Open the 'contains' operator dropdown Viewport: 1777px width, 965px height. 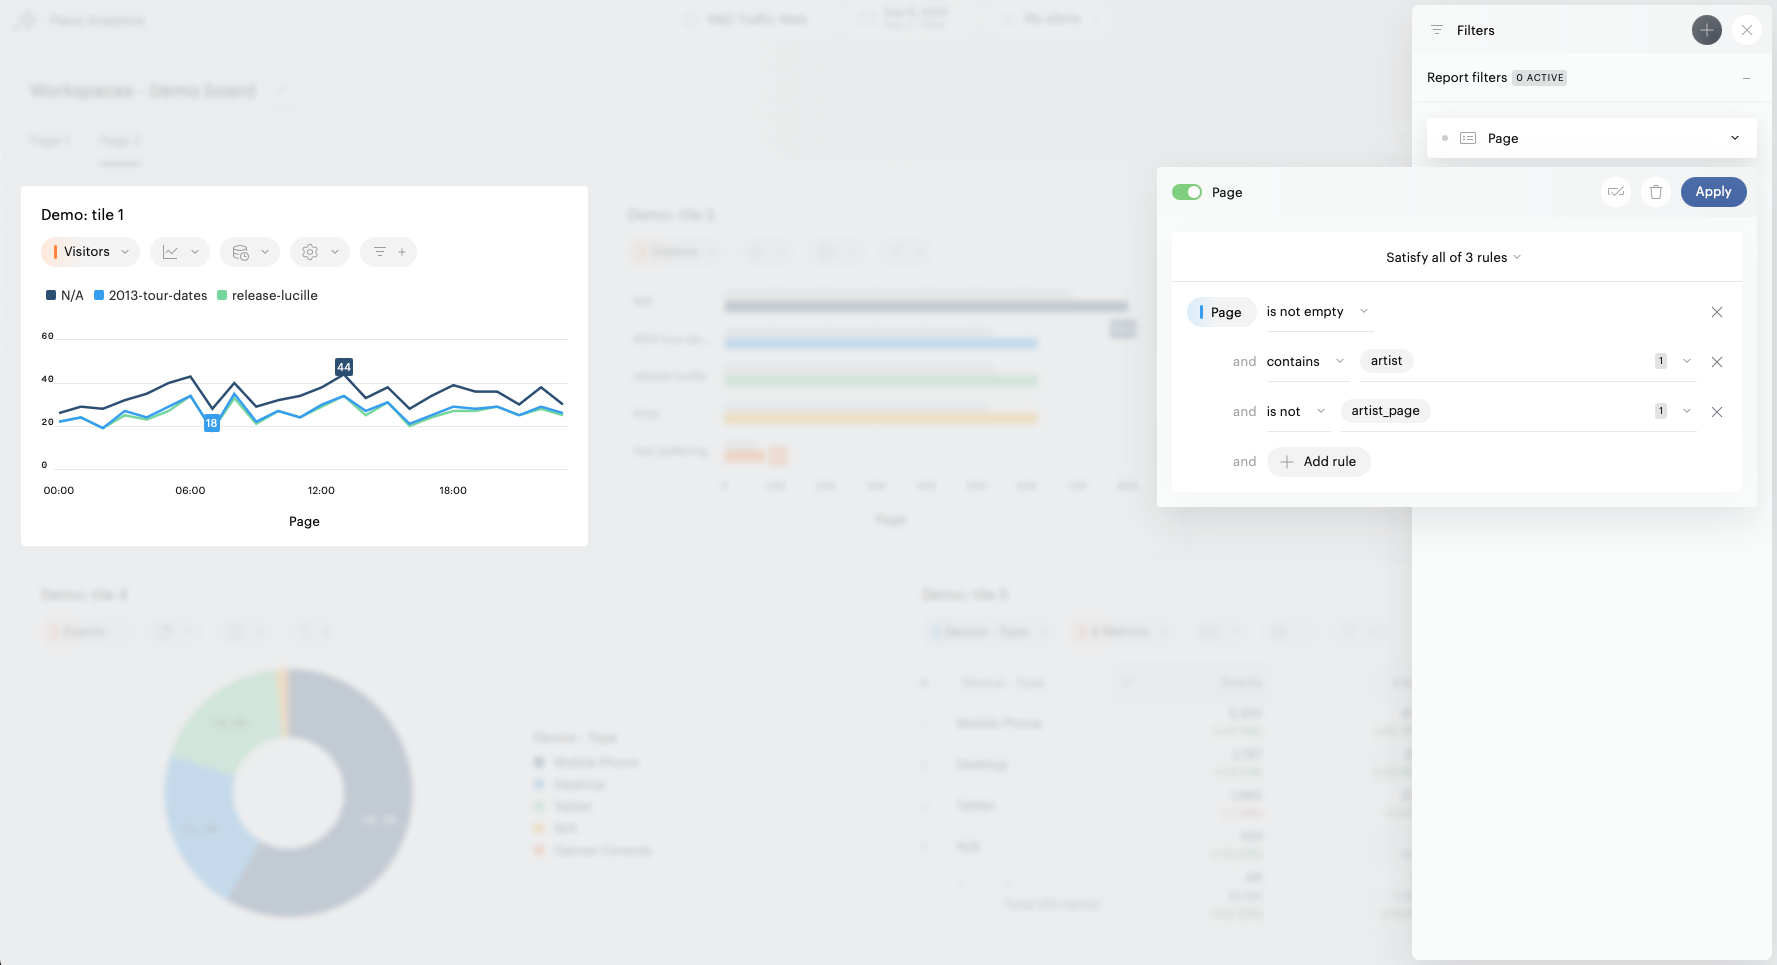point(1305,362)
